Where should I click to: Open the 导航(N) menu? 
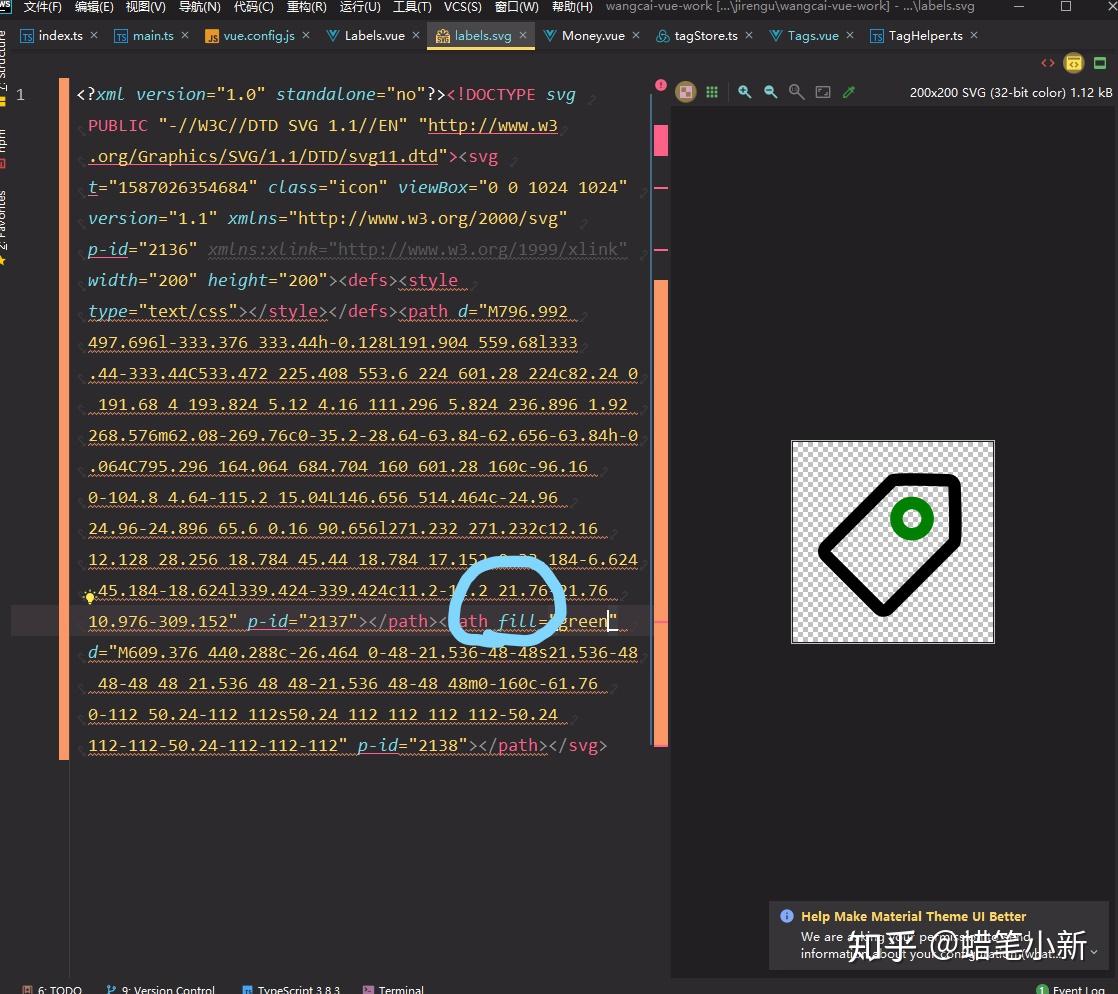[x=200, y=7]
